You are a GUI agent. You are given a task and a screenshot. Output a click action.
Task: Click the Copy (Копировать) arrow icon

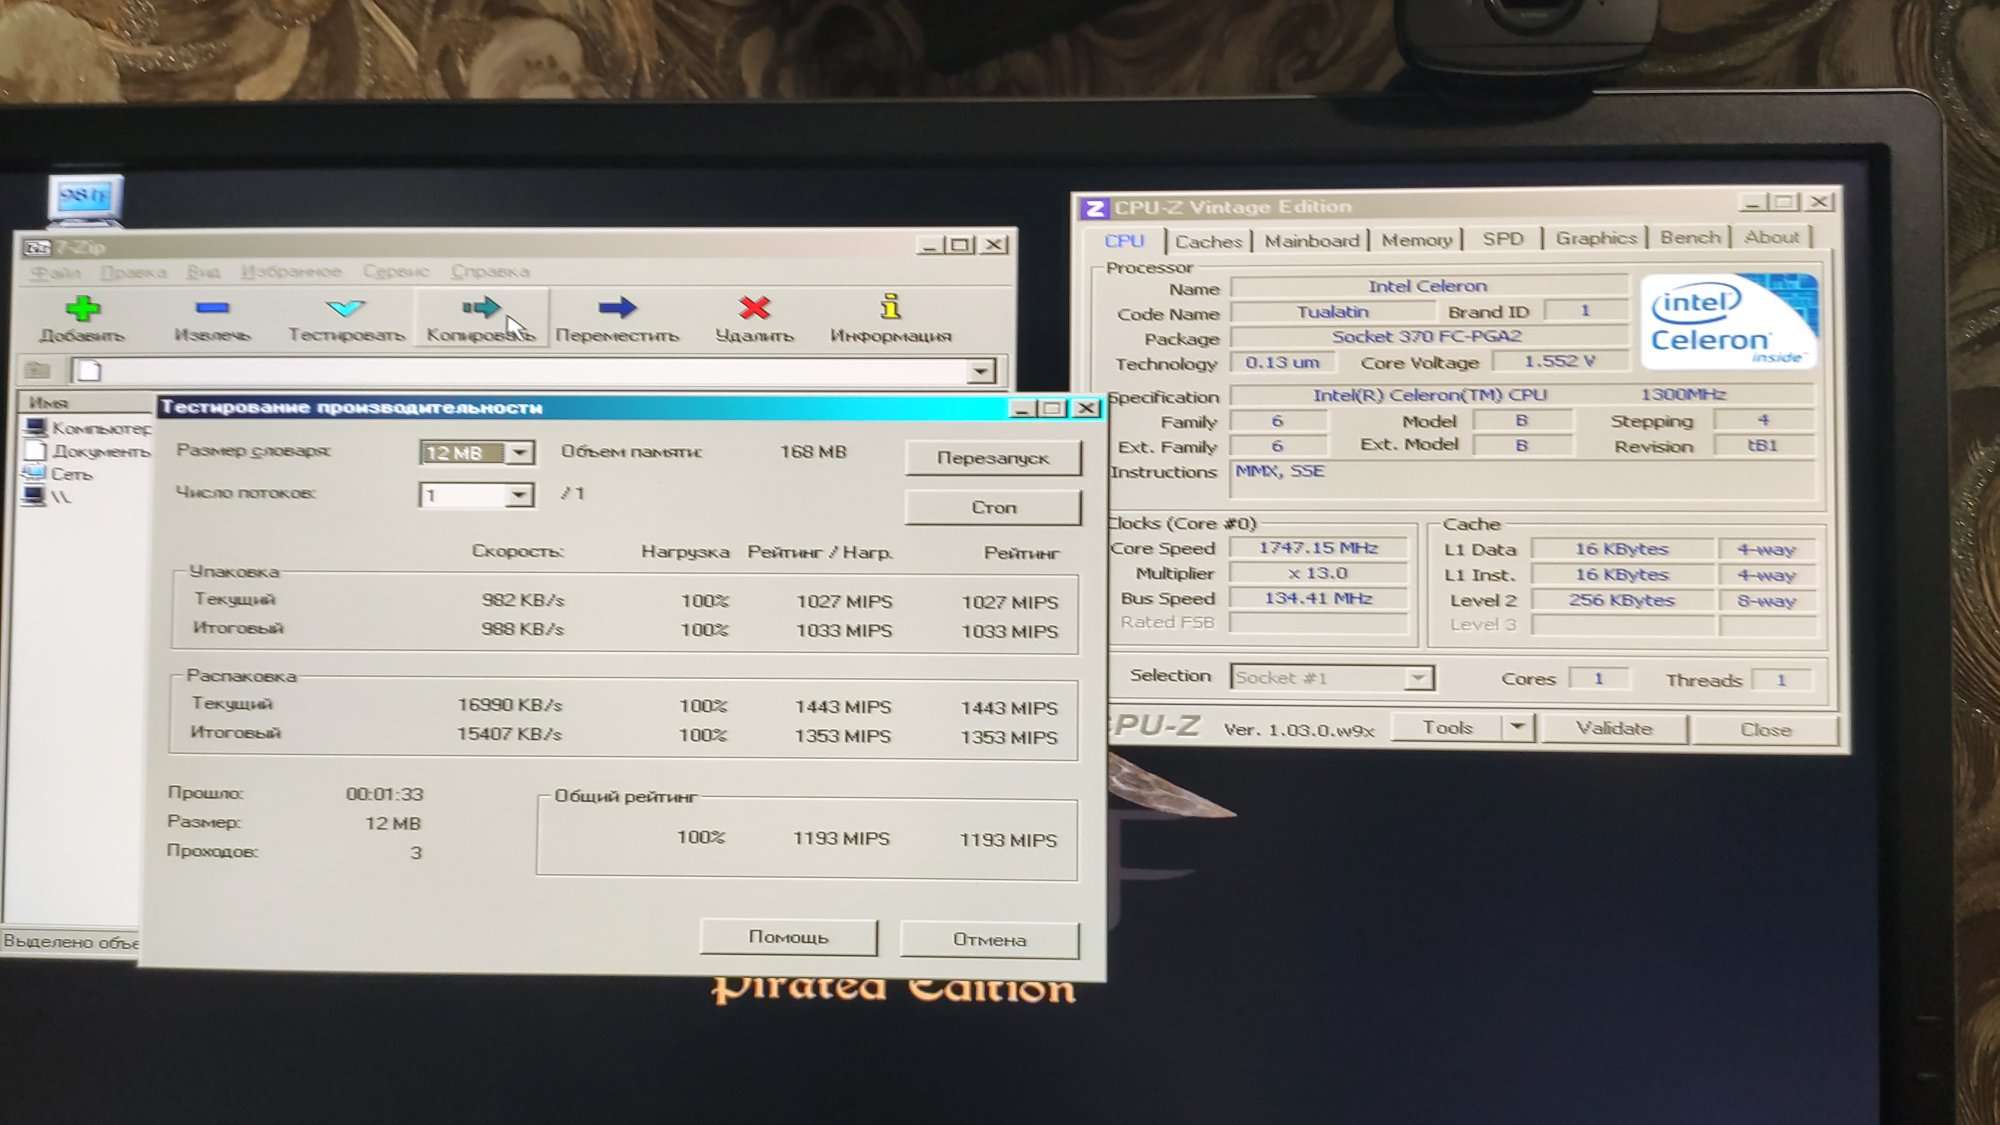pos(480,306)
